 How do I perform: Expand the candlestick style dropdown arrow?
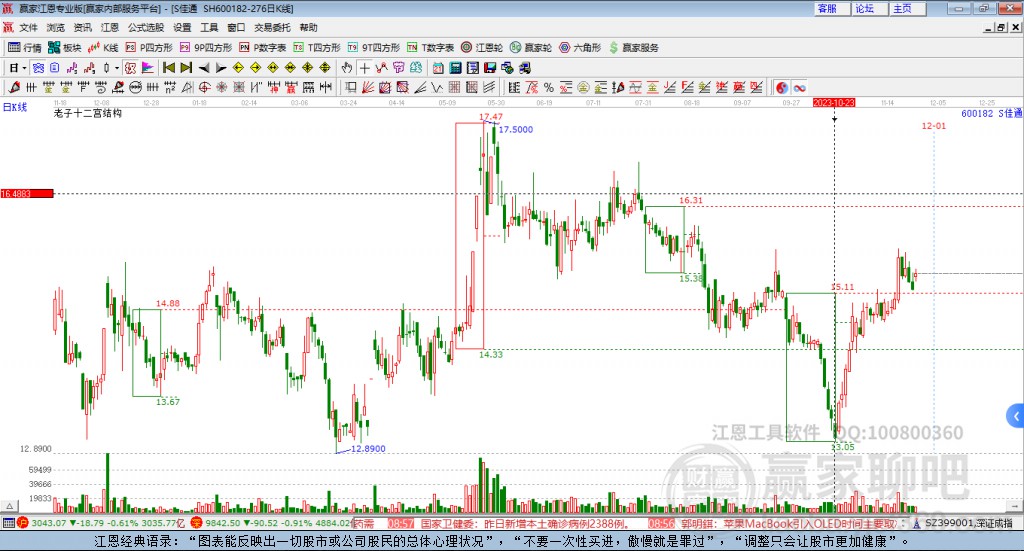click(117, 68)
